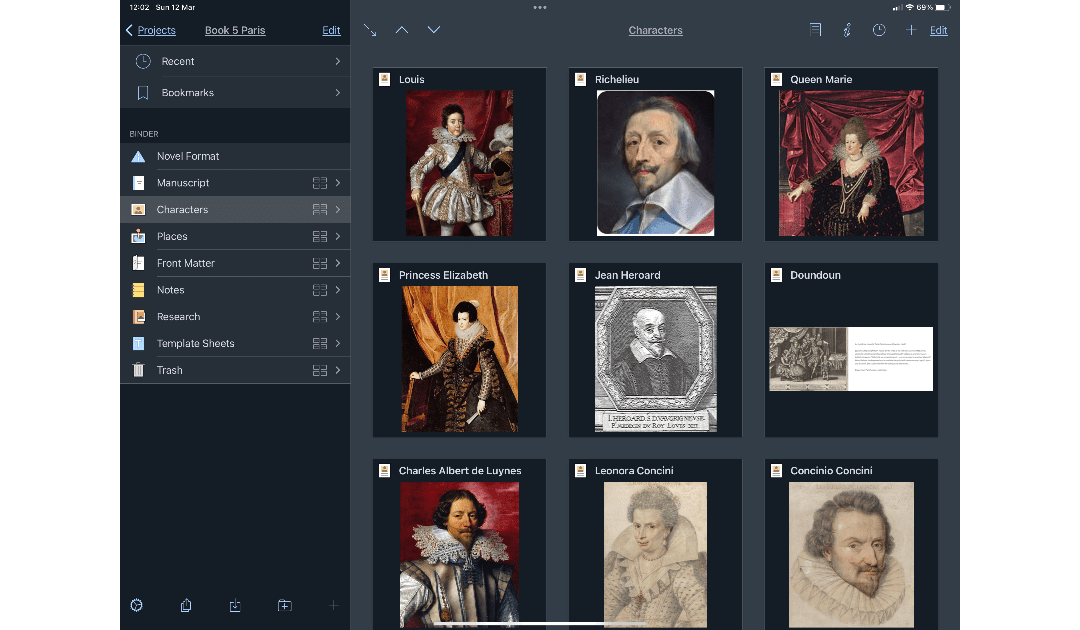Expand the Recent row chevron
The height and width of the screenshot is (630, 1080).
pos(338,61)
